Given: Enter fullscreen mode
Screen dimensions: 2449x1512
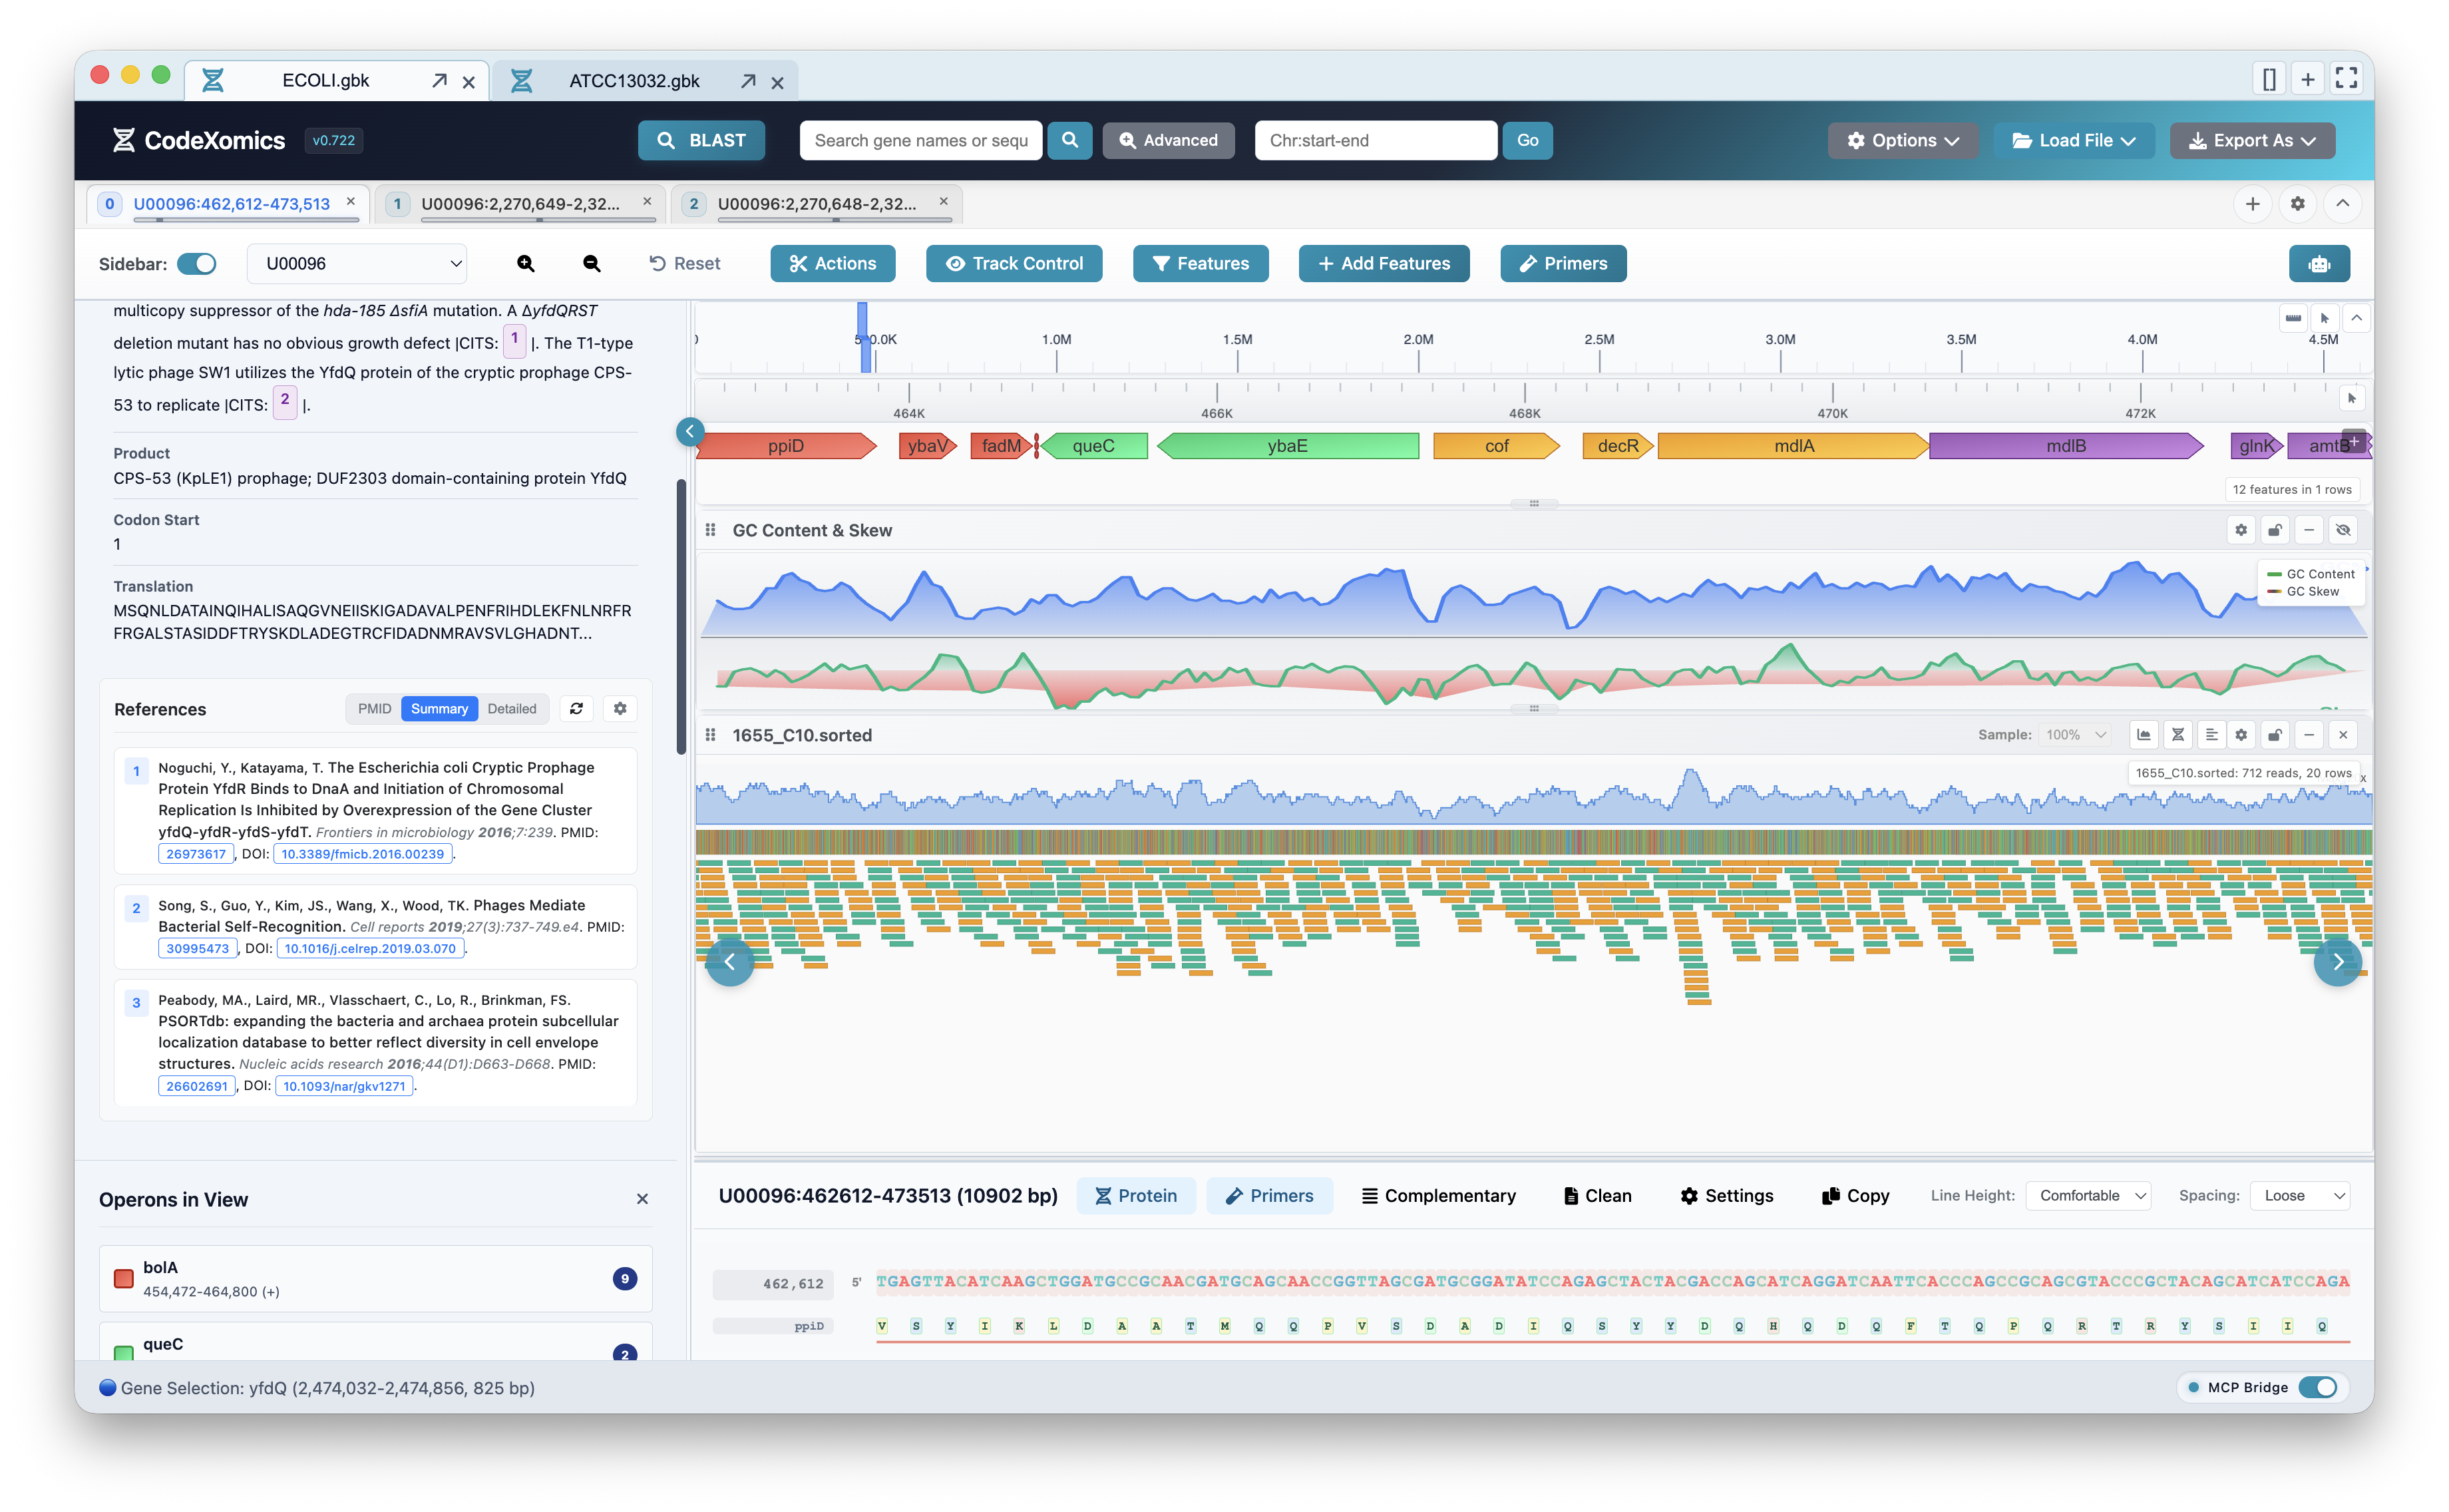Looking at the screenshot, I should click(2346, 79).
